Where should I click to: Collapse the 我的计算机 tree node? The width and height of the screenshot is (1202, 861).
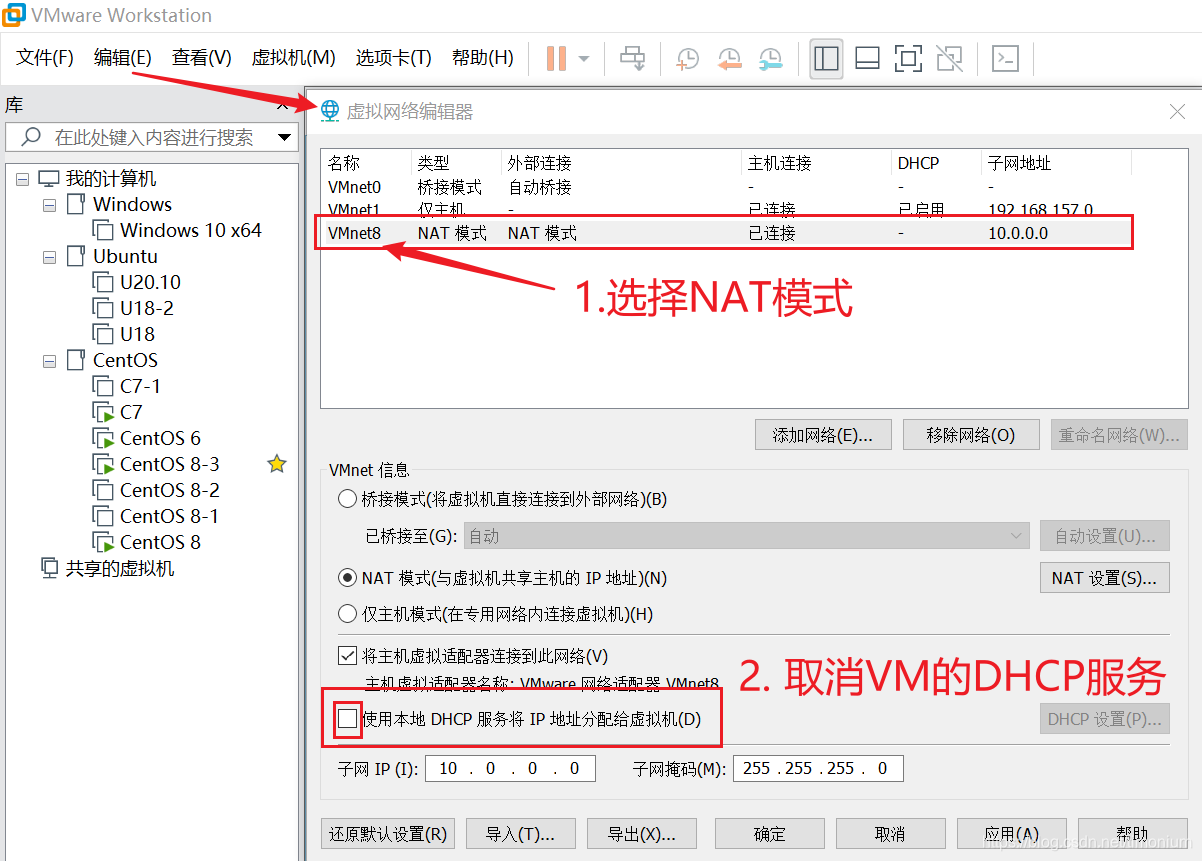coord(23,179)
